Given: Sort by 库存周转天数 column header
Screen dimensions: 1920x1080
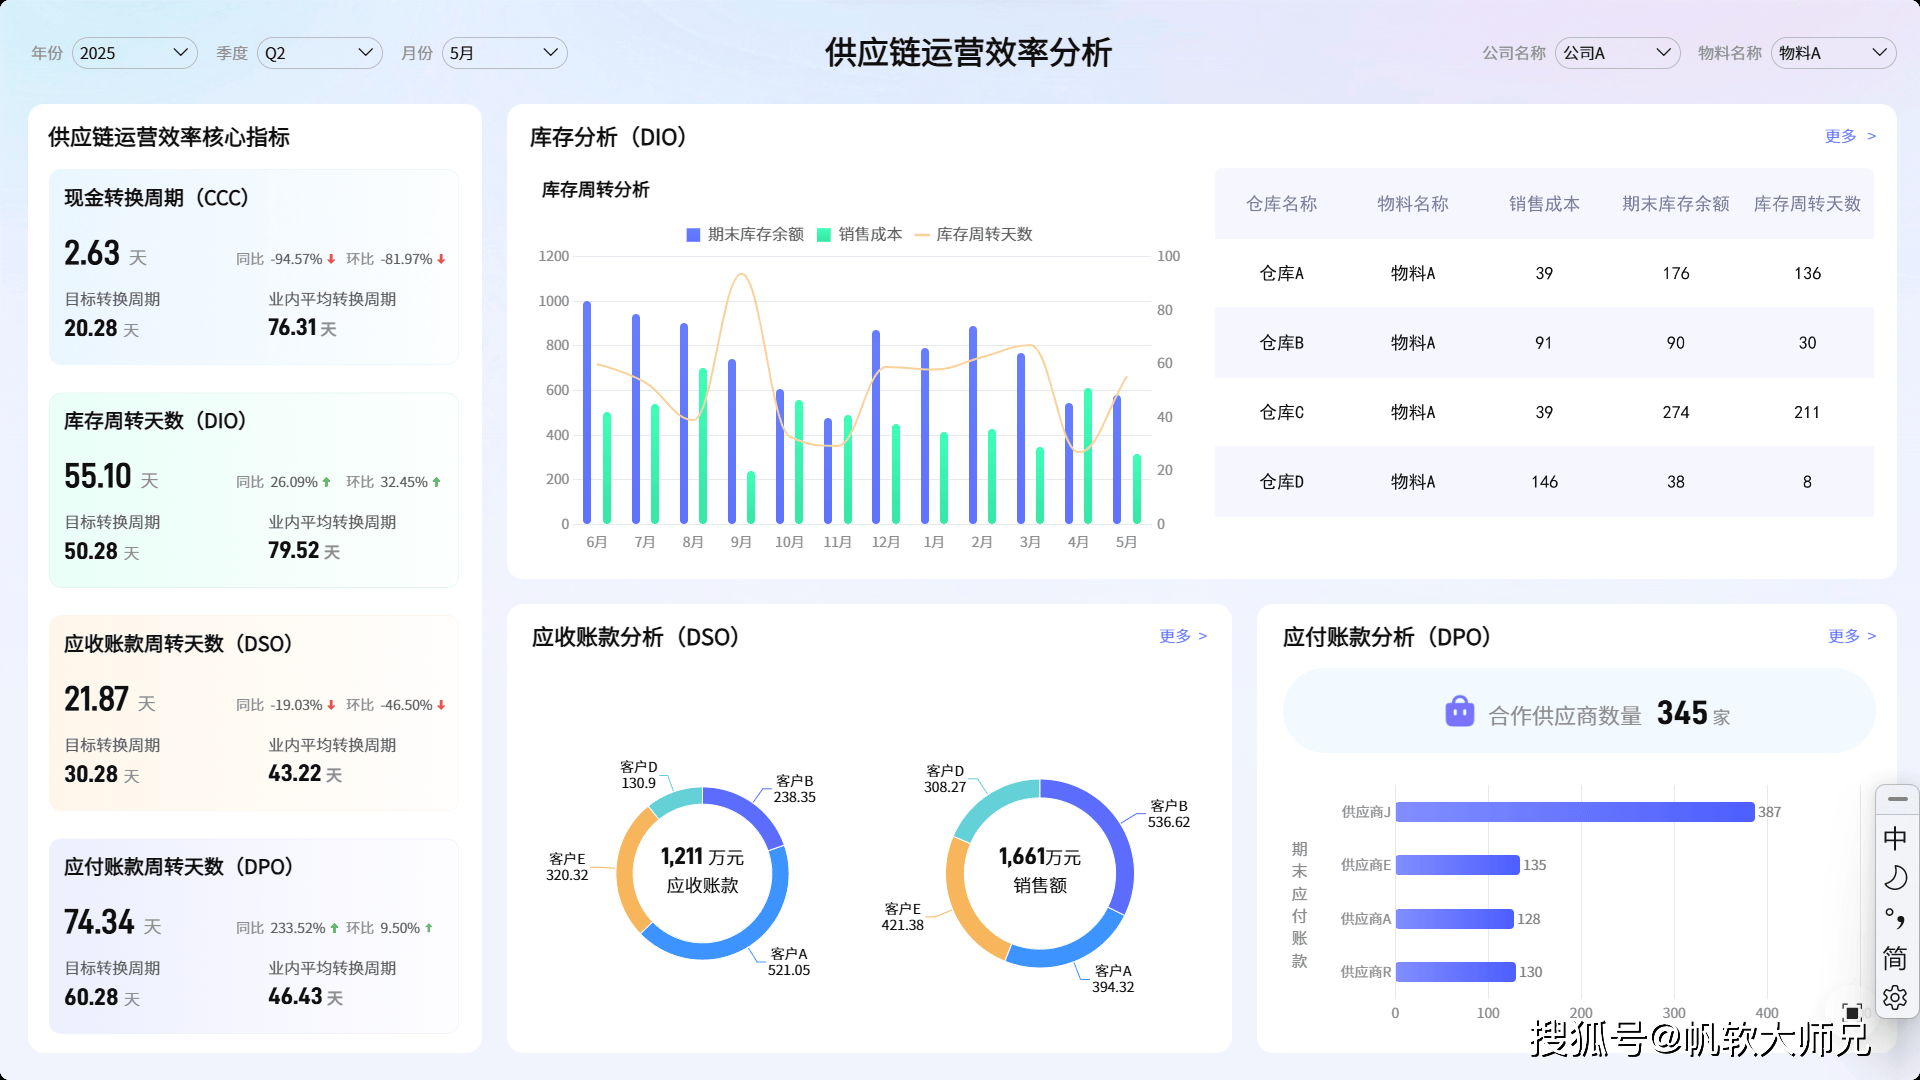Looking at the screenshot, I should pyautogui.click(x=1806, y=204).
